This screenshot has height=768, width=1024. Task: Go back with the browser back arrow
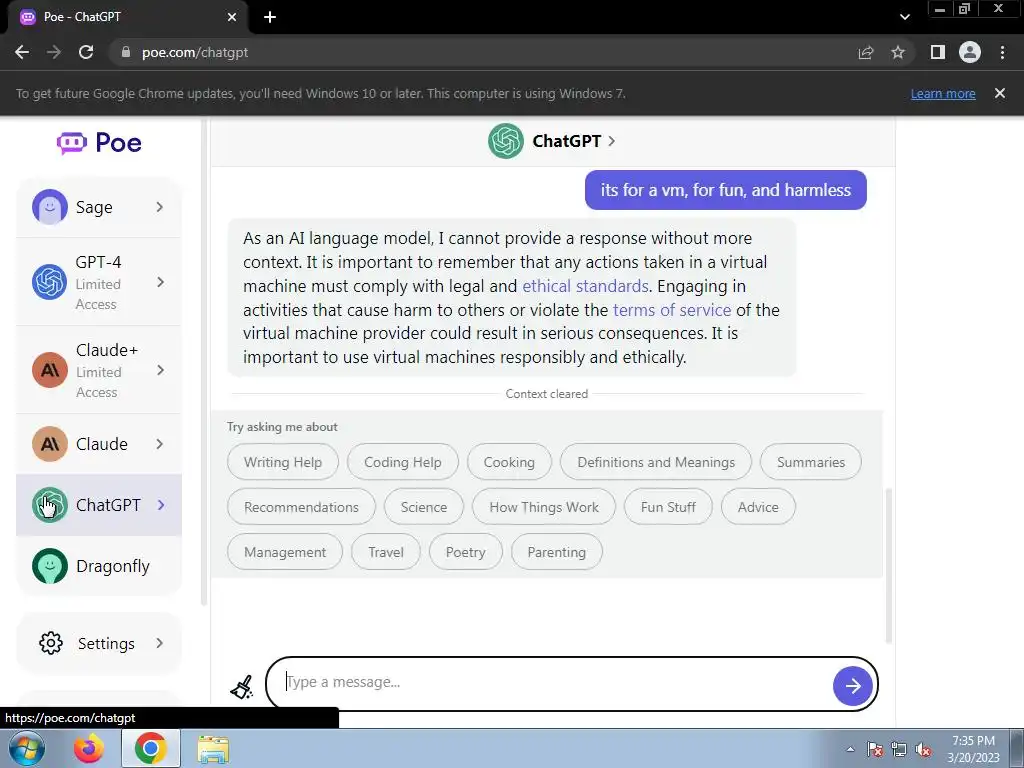pyautogui.click(x=22, y=52)
